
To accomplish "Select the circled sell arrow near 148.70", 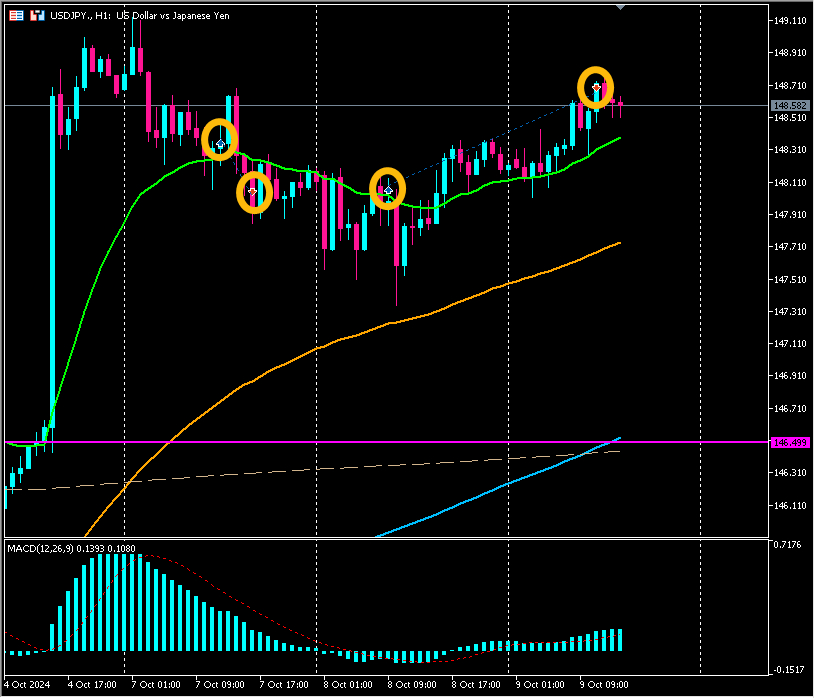I will [x=596, y=88].
